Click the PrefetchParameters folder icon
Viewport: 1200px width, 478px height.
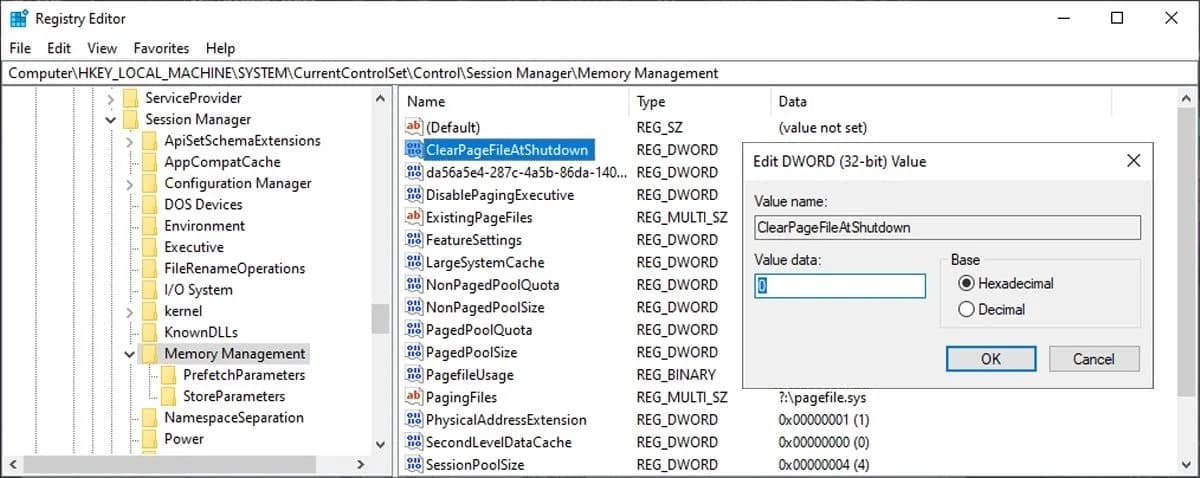point(169,375)
